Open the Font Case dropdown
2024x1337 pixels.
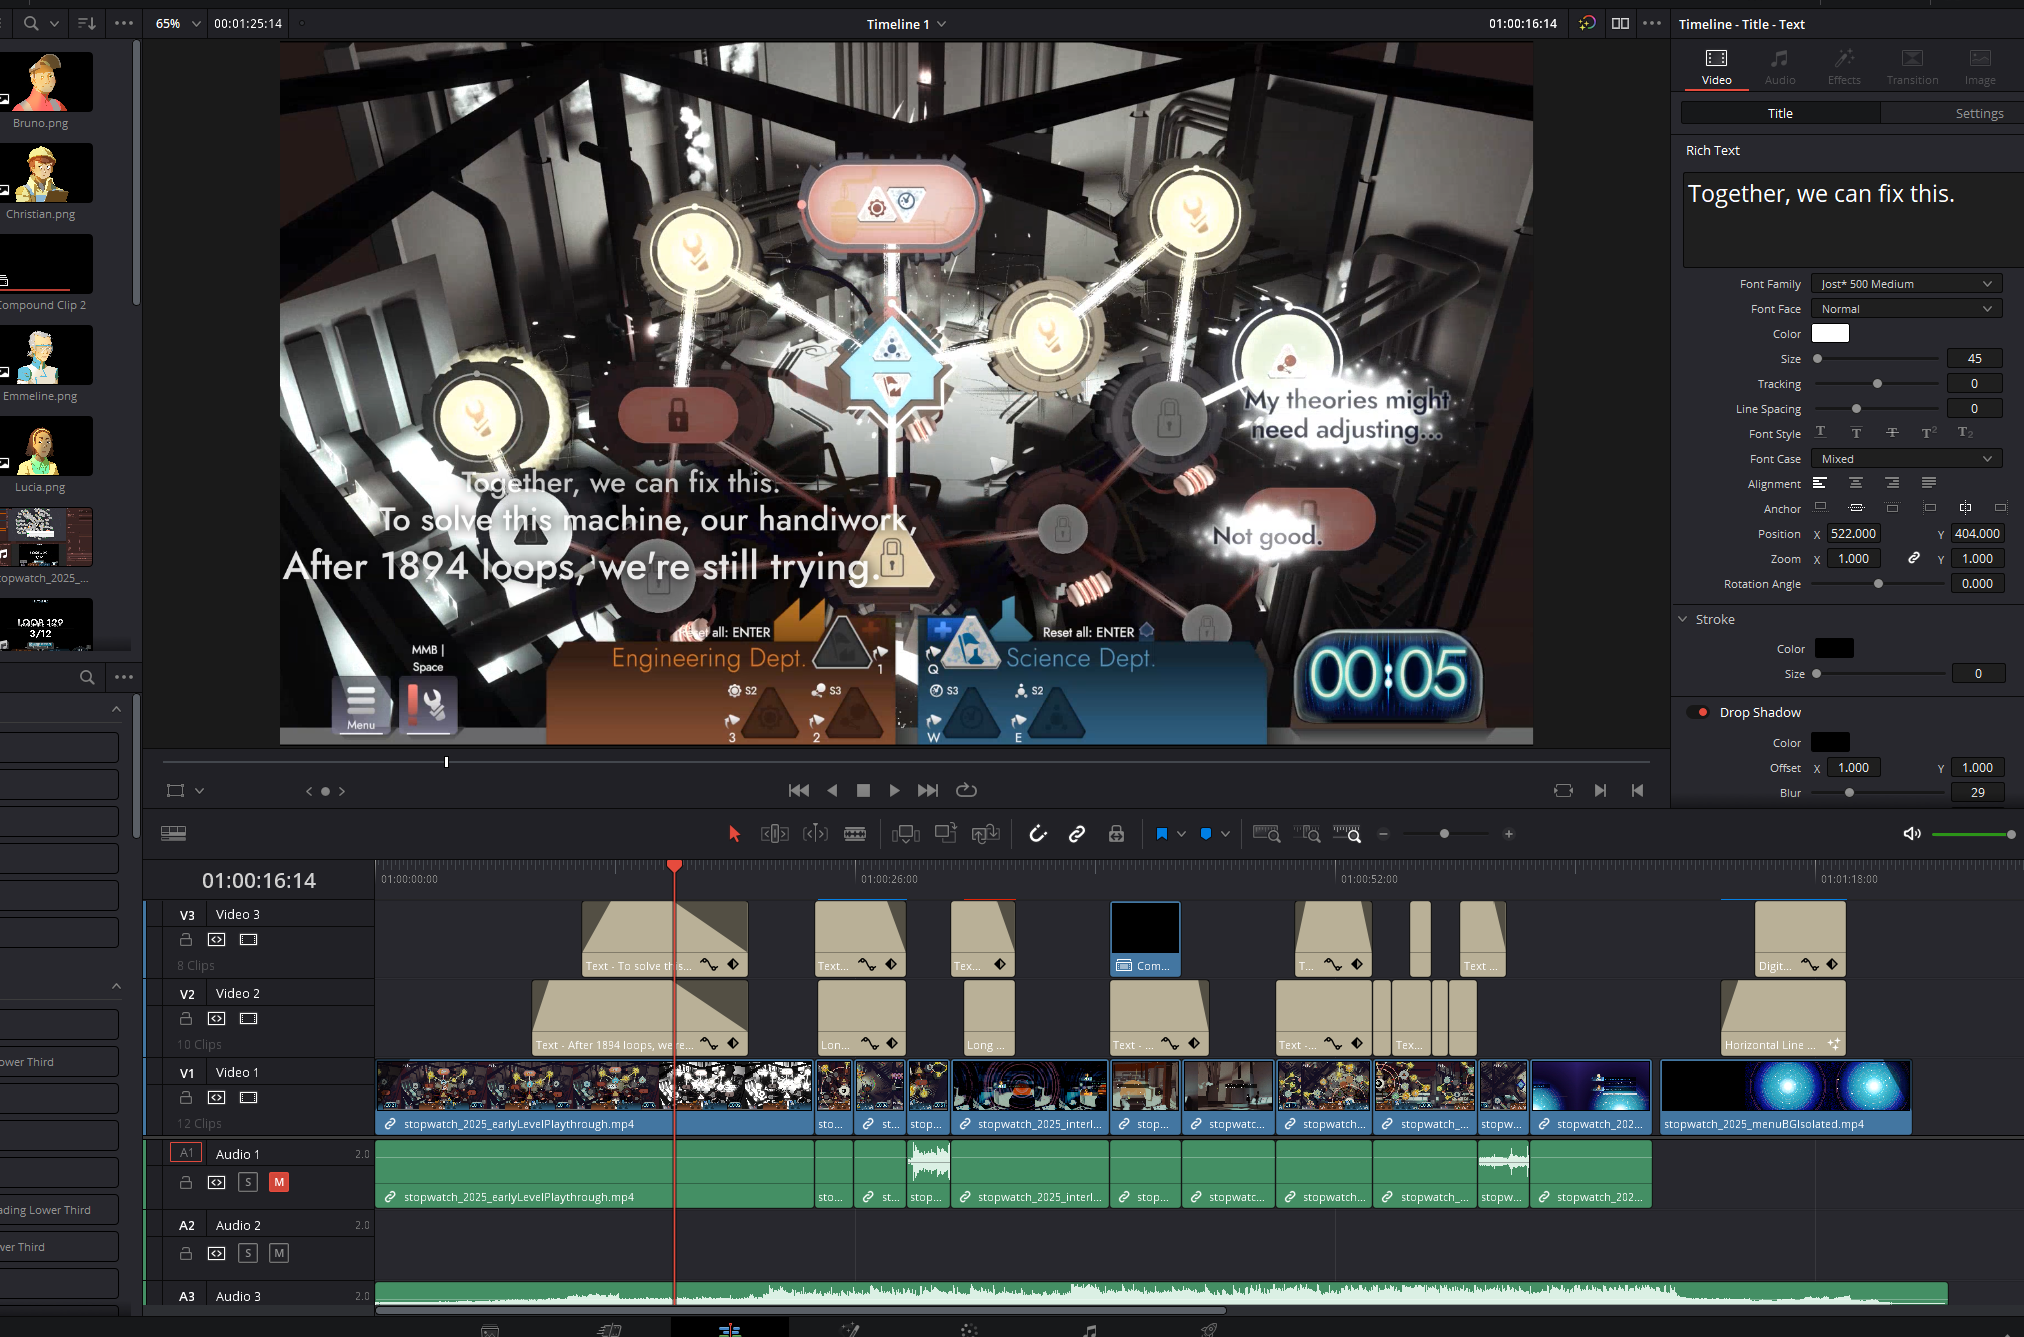[x=1906, y=459]
